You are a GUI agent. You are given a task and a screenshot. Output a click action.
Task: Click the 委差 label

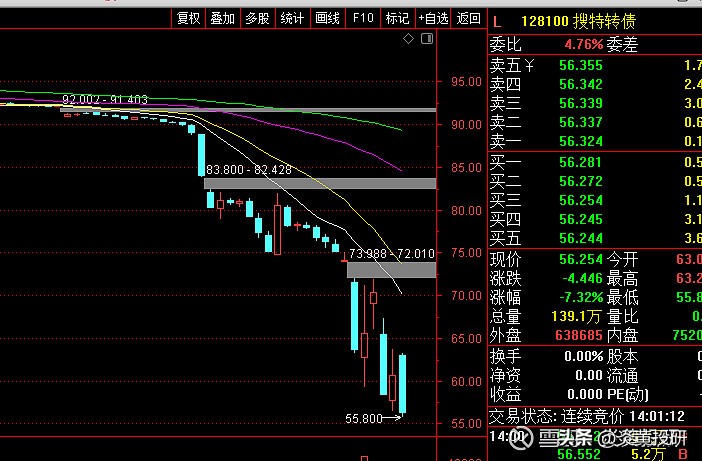pos(622,45)
